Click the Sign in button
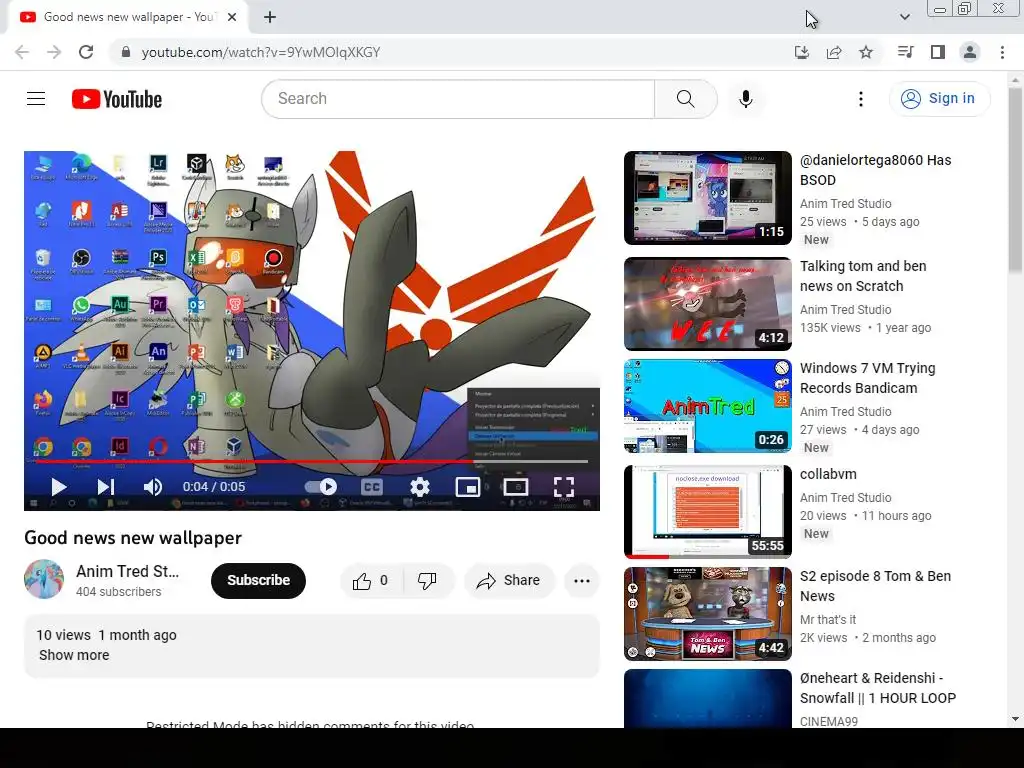 [939, 99]
